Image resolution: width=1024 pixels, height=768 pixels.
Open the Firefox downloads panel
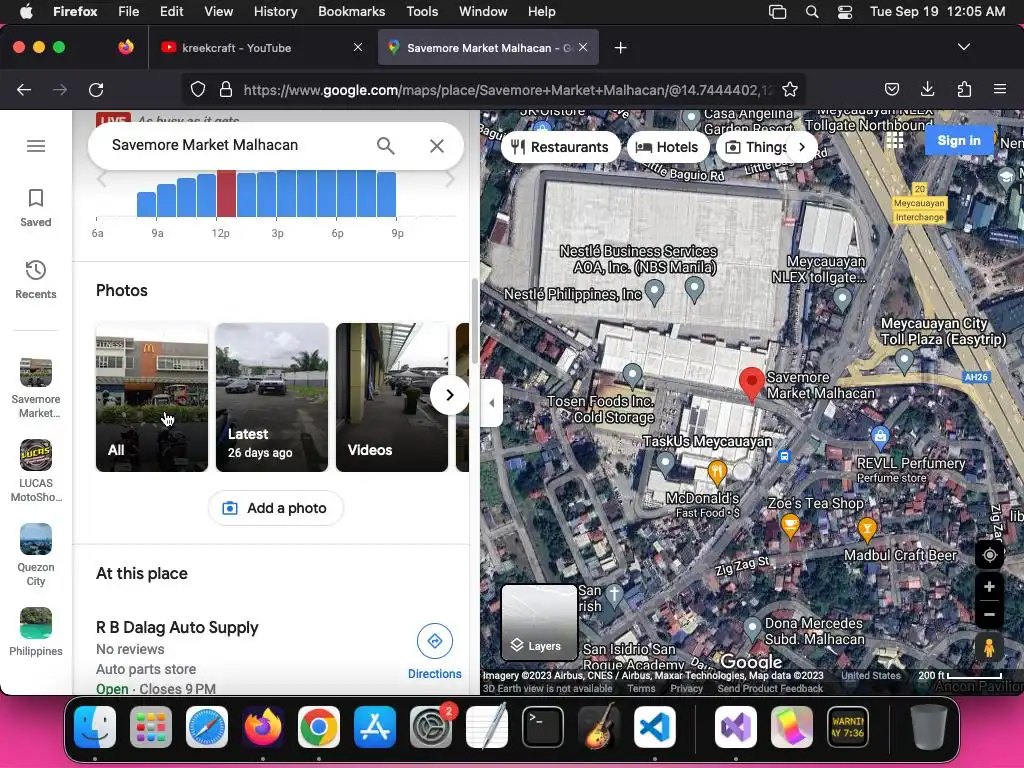pos(927,89)
